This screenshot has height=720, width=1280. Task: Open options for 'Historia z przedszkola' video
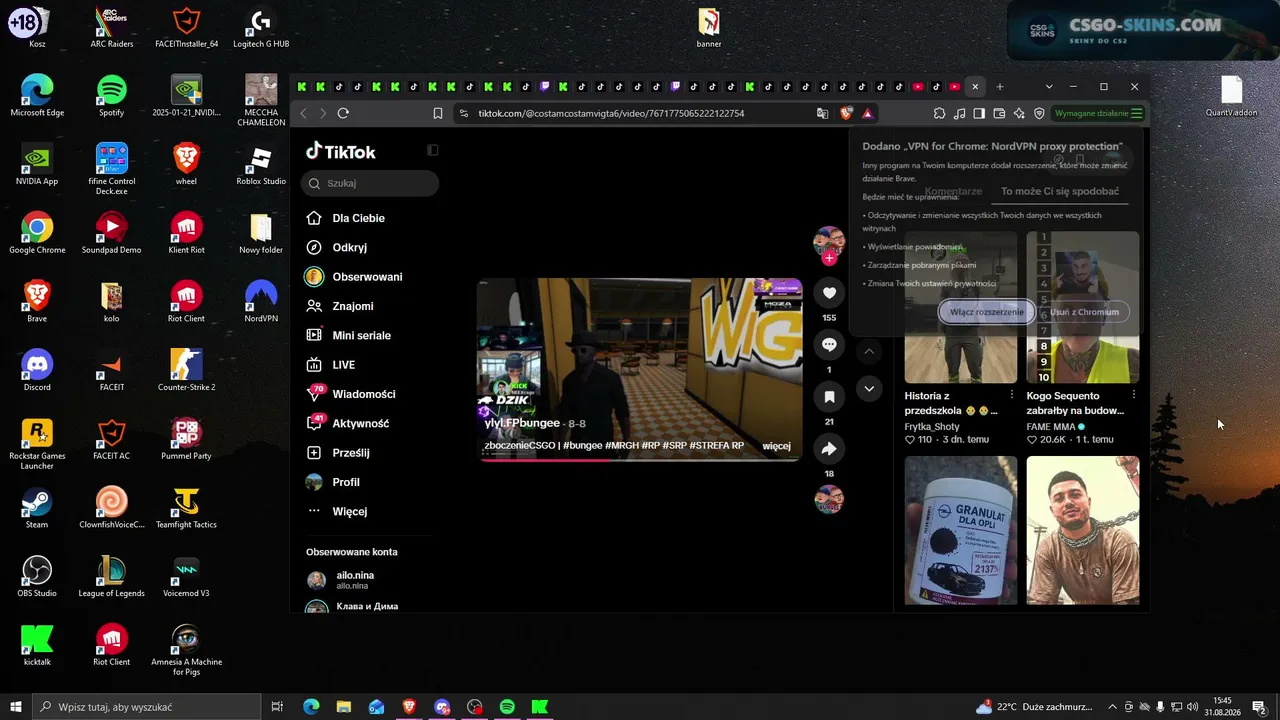coord(1011,395)
